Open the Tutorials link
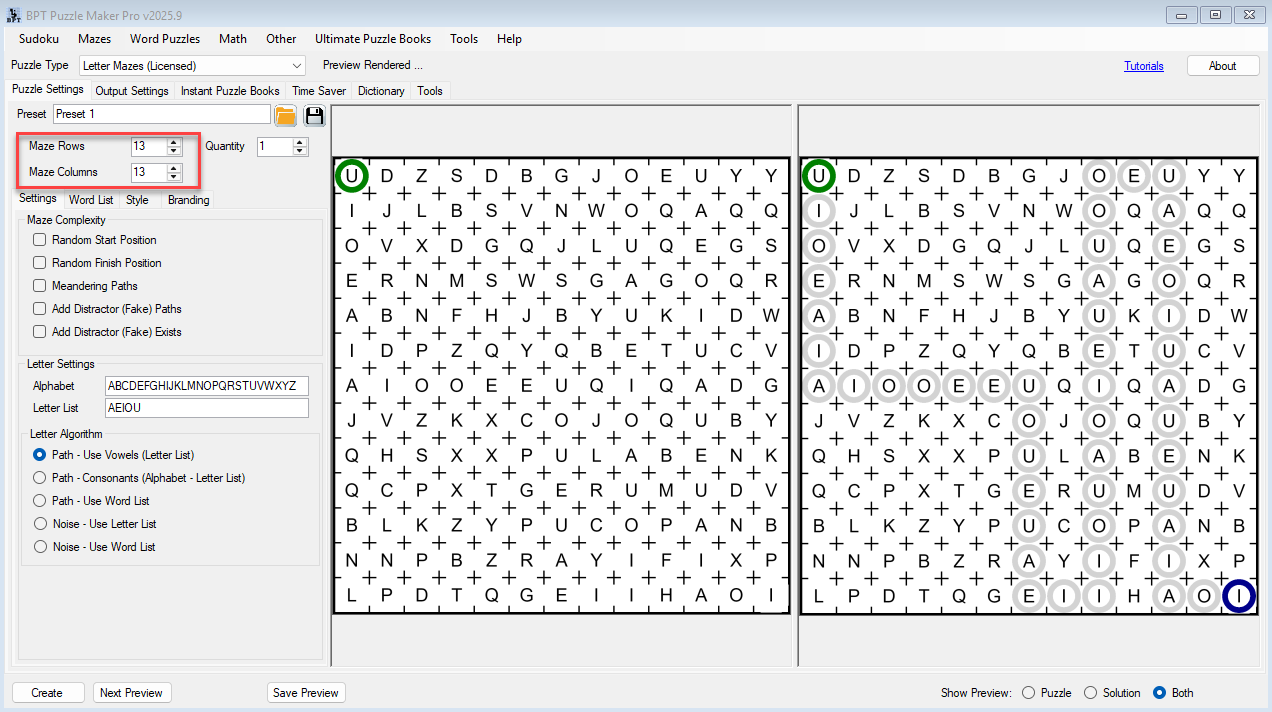1272x712 pixels. [x=1143, y=66]
